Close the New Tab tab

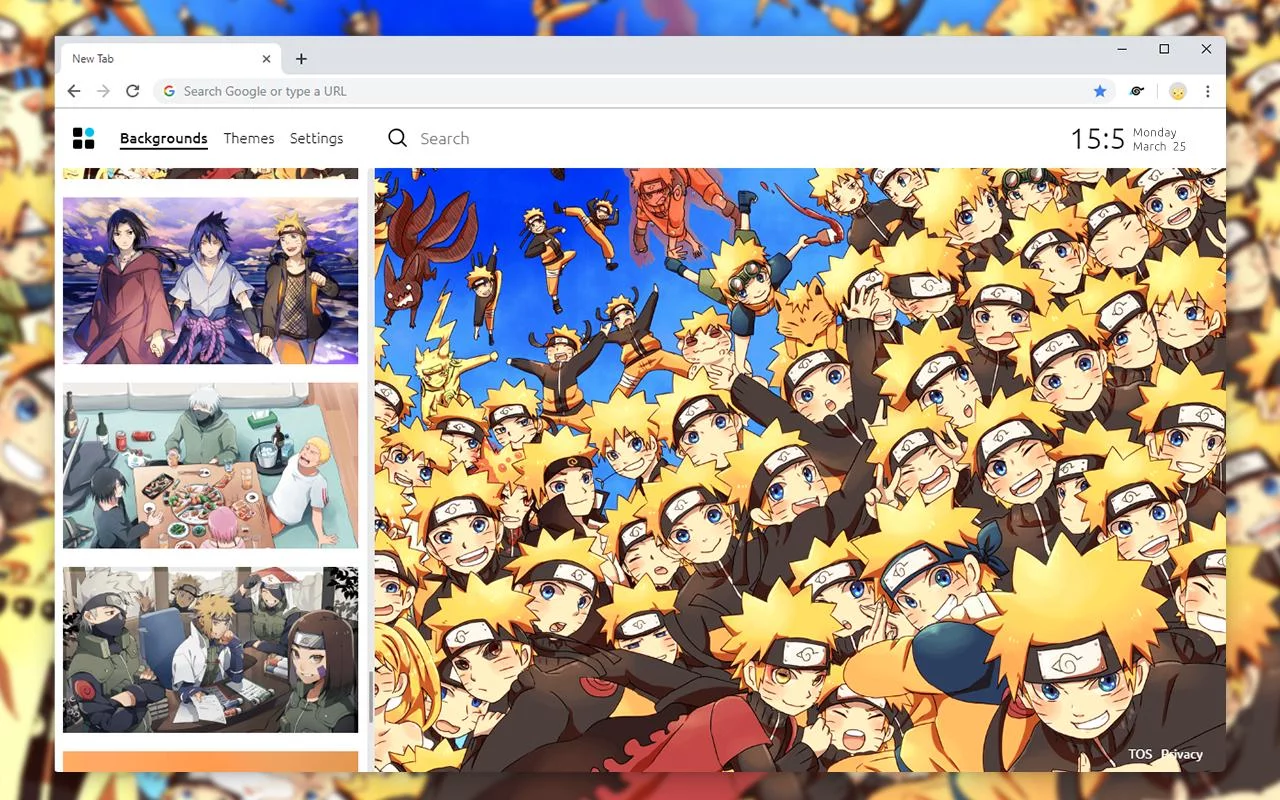(x=266, y=59)
